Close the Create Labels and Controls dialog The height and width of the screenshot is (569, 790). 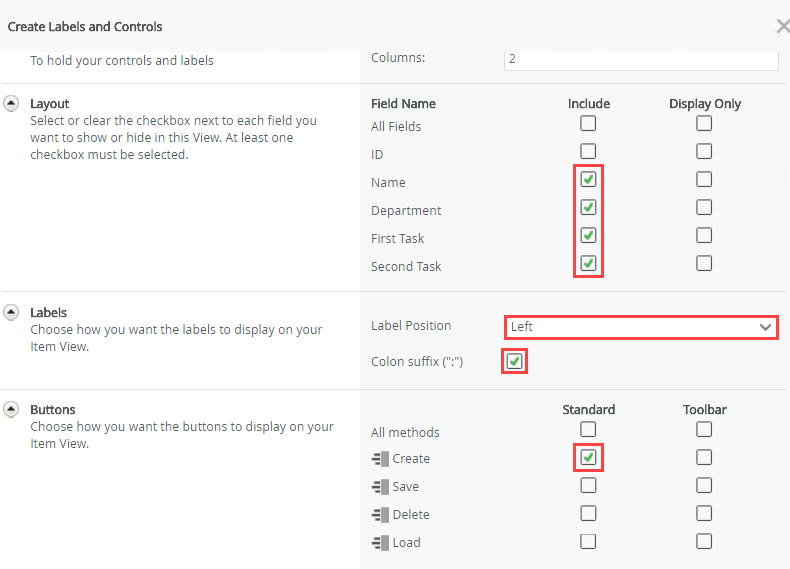coord(783,26)
